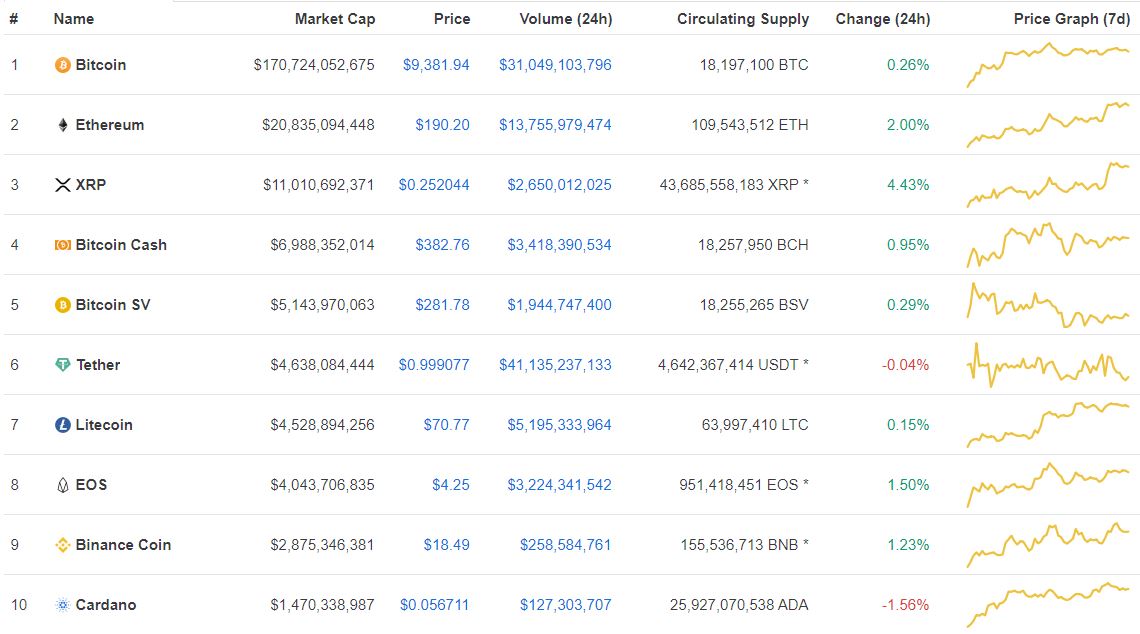Click the blue Litecoin icon
The width and height of the screenshot is (1140, 634).
(x=63, y=425)
